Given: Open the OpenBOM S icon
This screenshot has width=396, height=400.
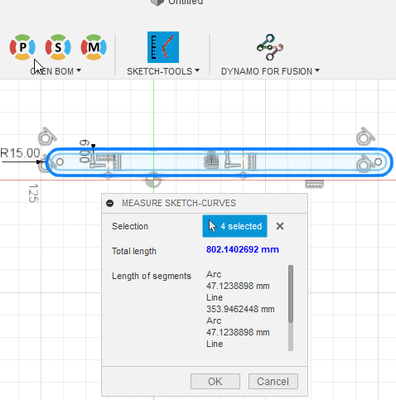Looking at the screenshot, I should coord(58,47).
